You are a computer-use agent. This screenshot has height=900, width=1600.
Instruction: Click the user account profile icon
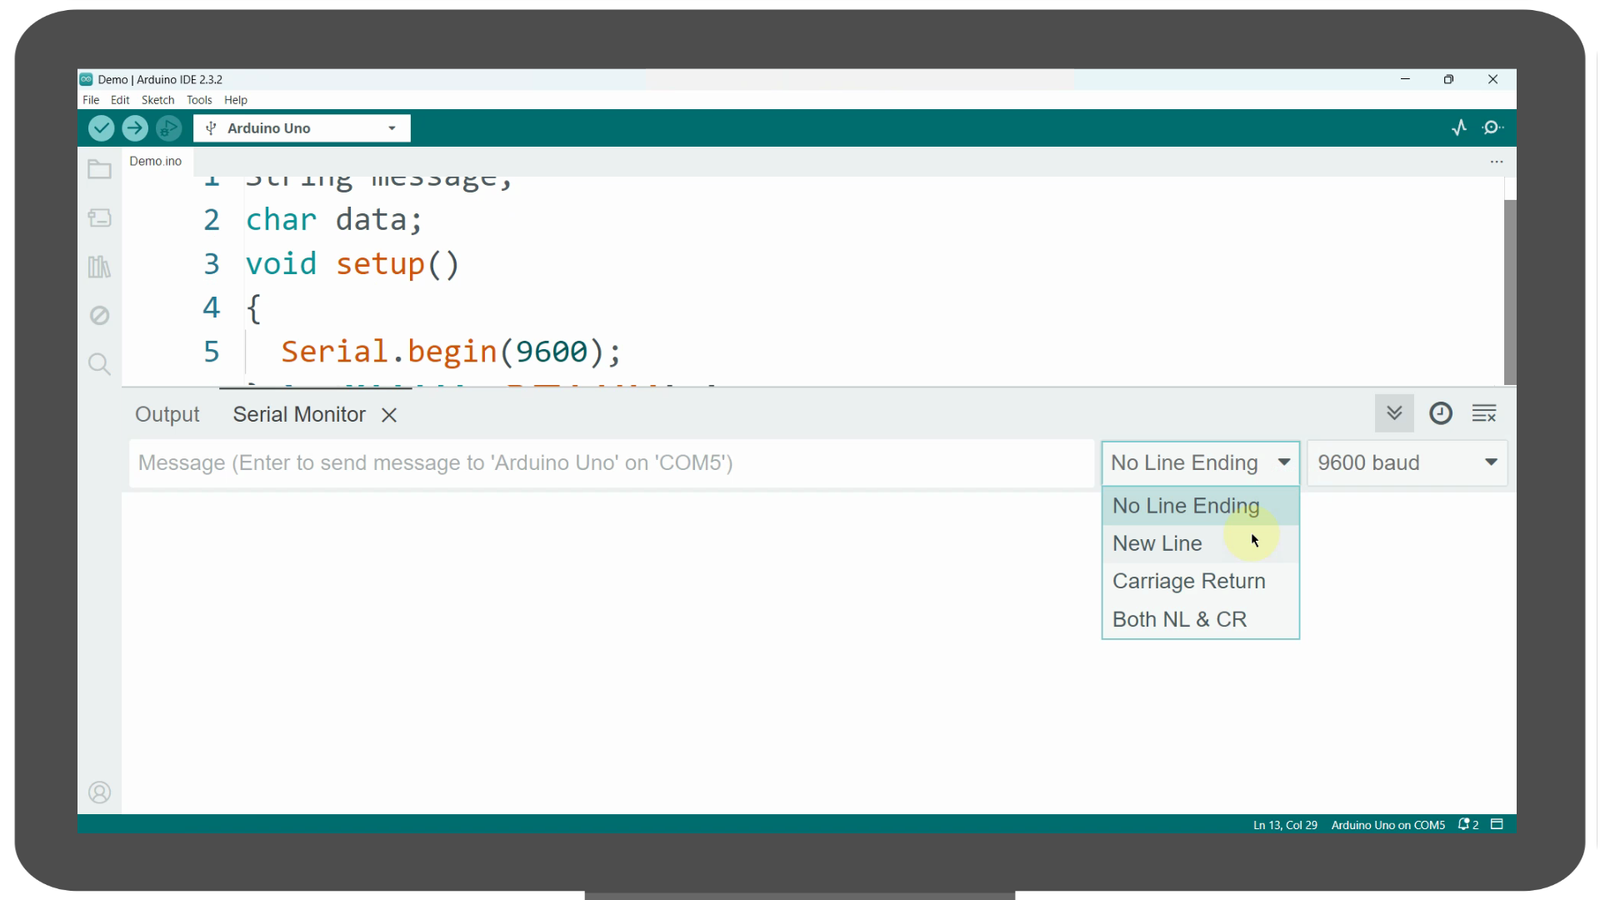point(99,793)
